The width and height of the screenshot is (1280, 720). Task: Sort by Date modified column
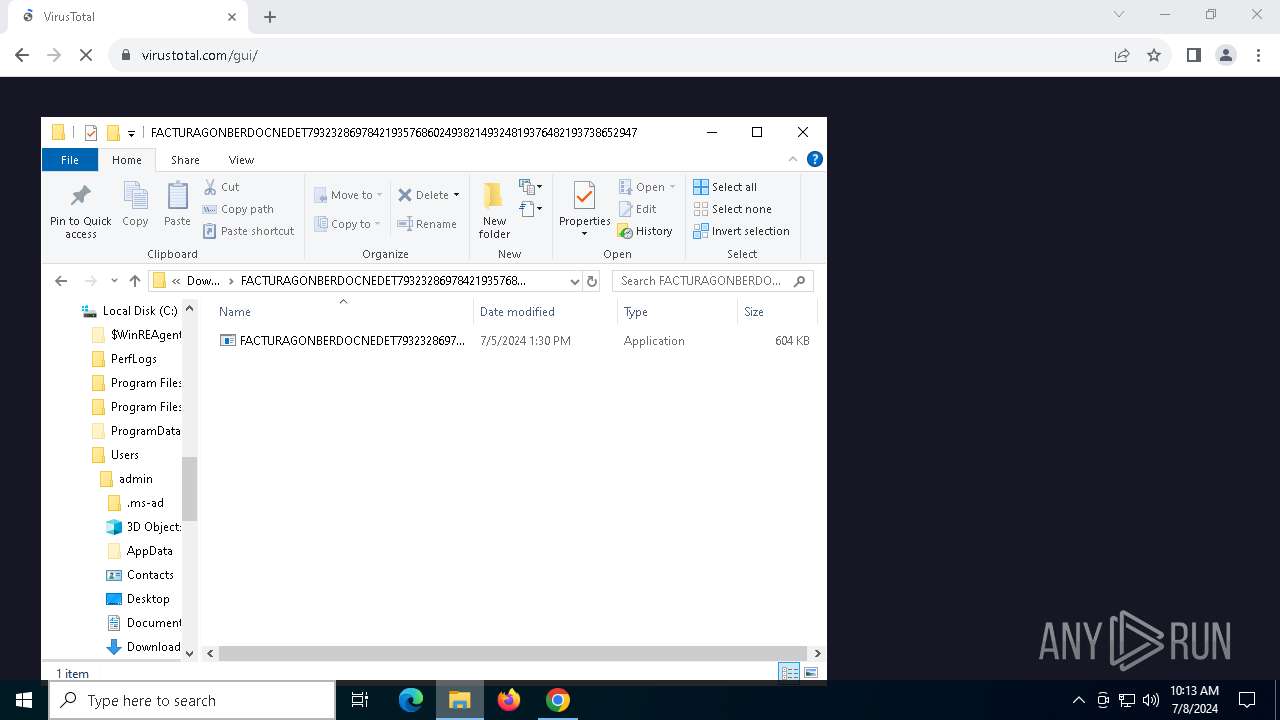pyautogui.click(x=545, y=312)
